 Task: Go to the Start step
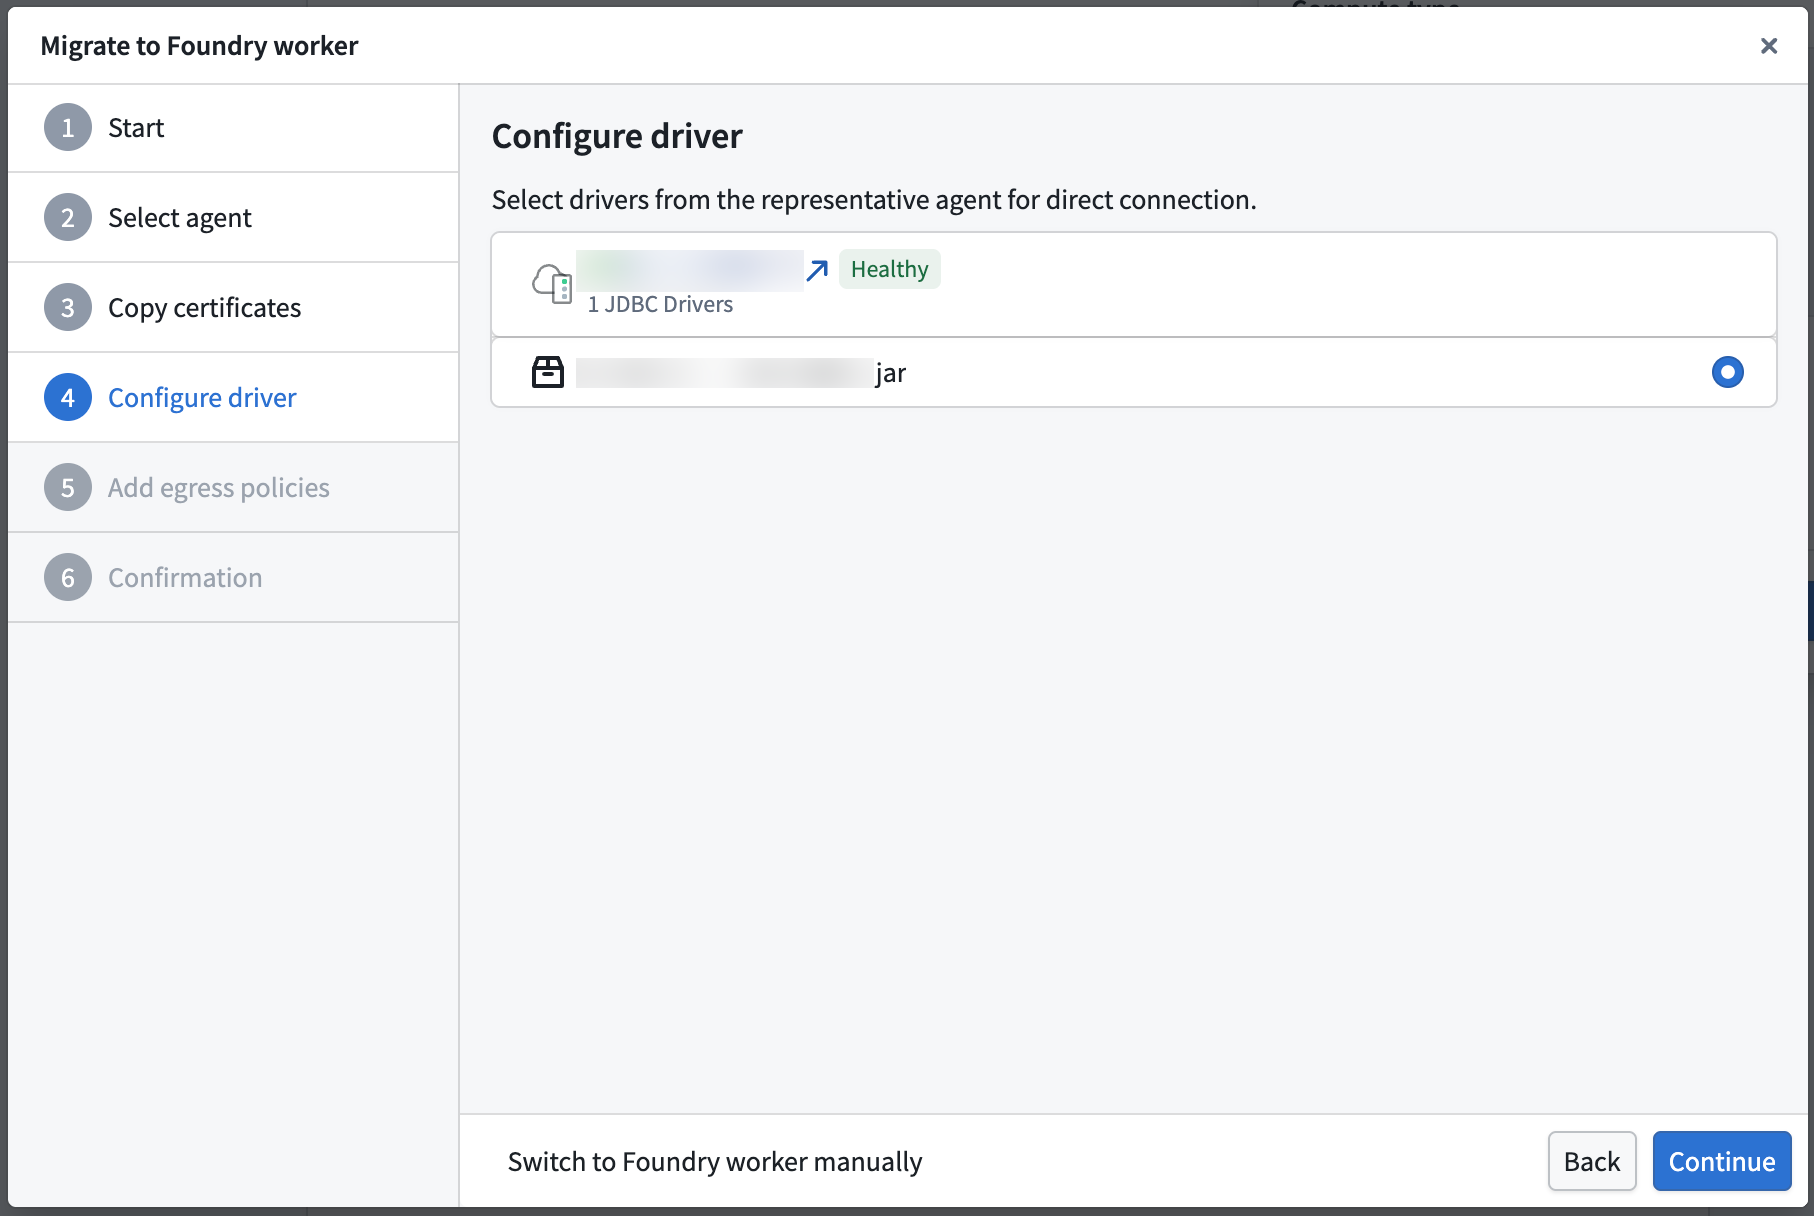[233, 128]
